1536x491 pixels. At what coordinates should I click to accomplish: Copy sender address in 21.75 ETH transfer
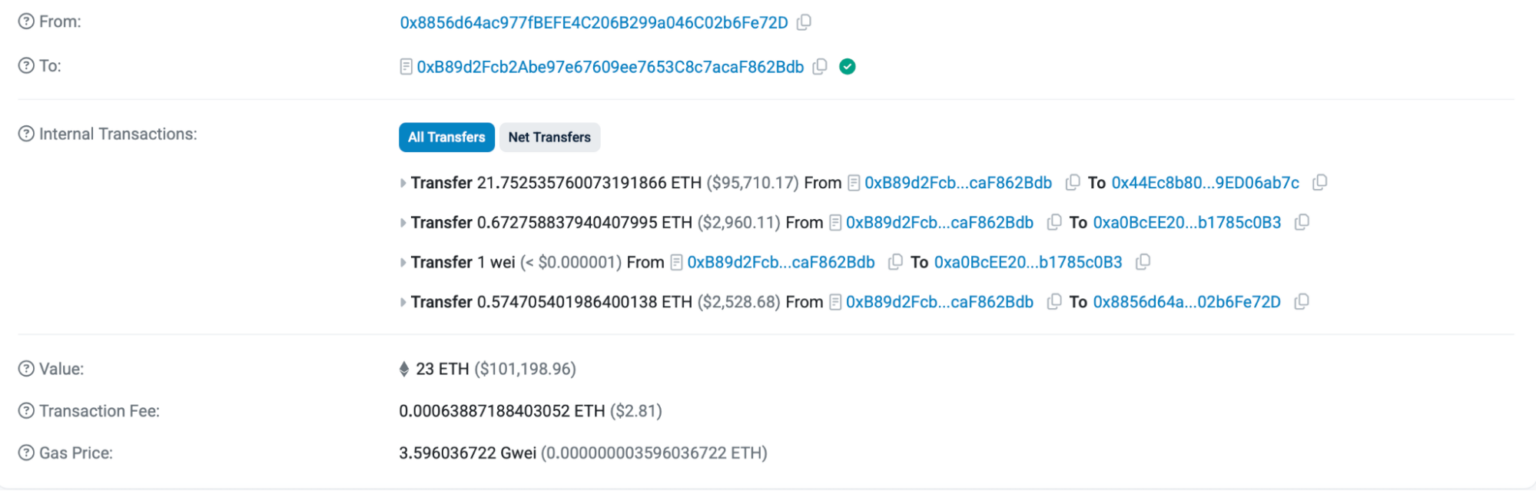point(1073,183)
